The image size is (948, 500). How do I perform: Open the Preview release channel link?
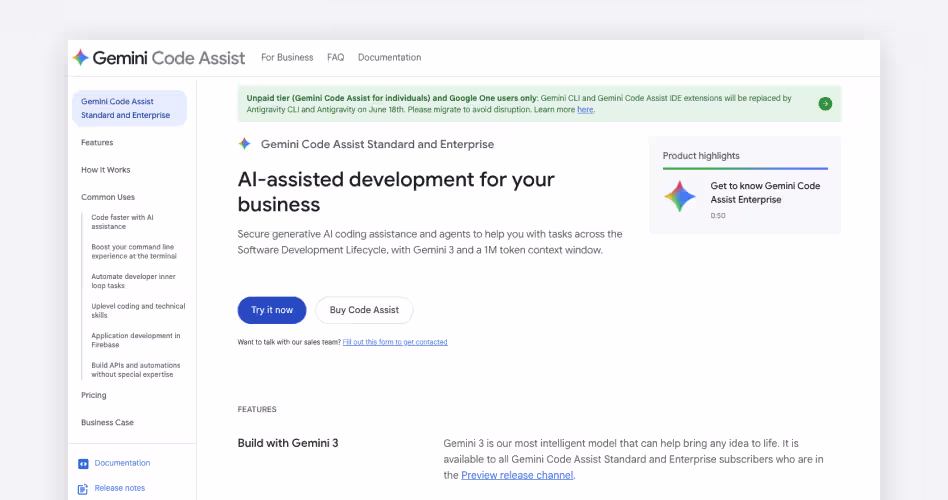pos(517,475)
